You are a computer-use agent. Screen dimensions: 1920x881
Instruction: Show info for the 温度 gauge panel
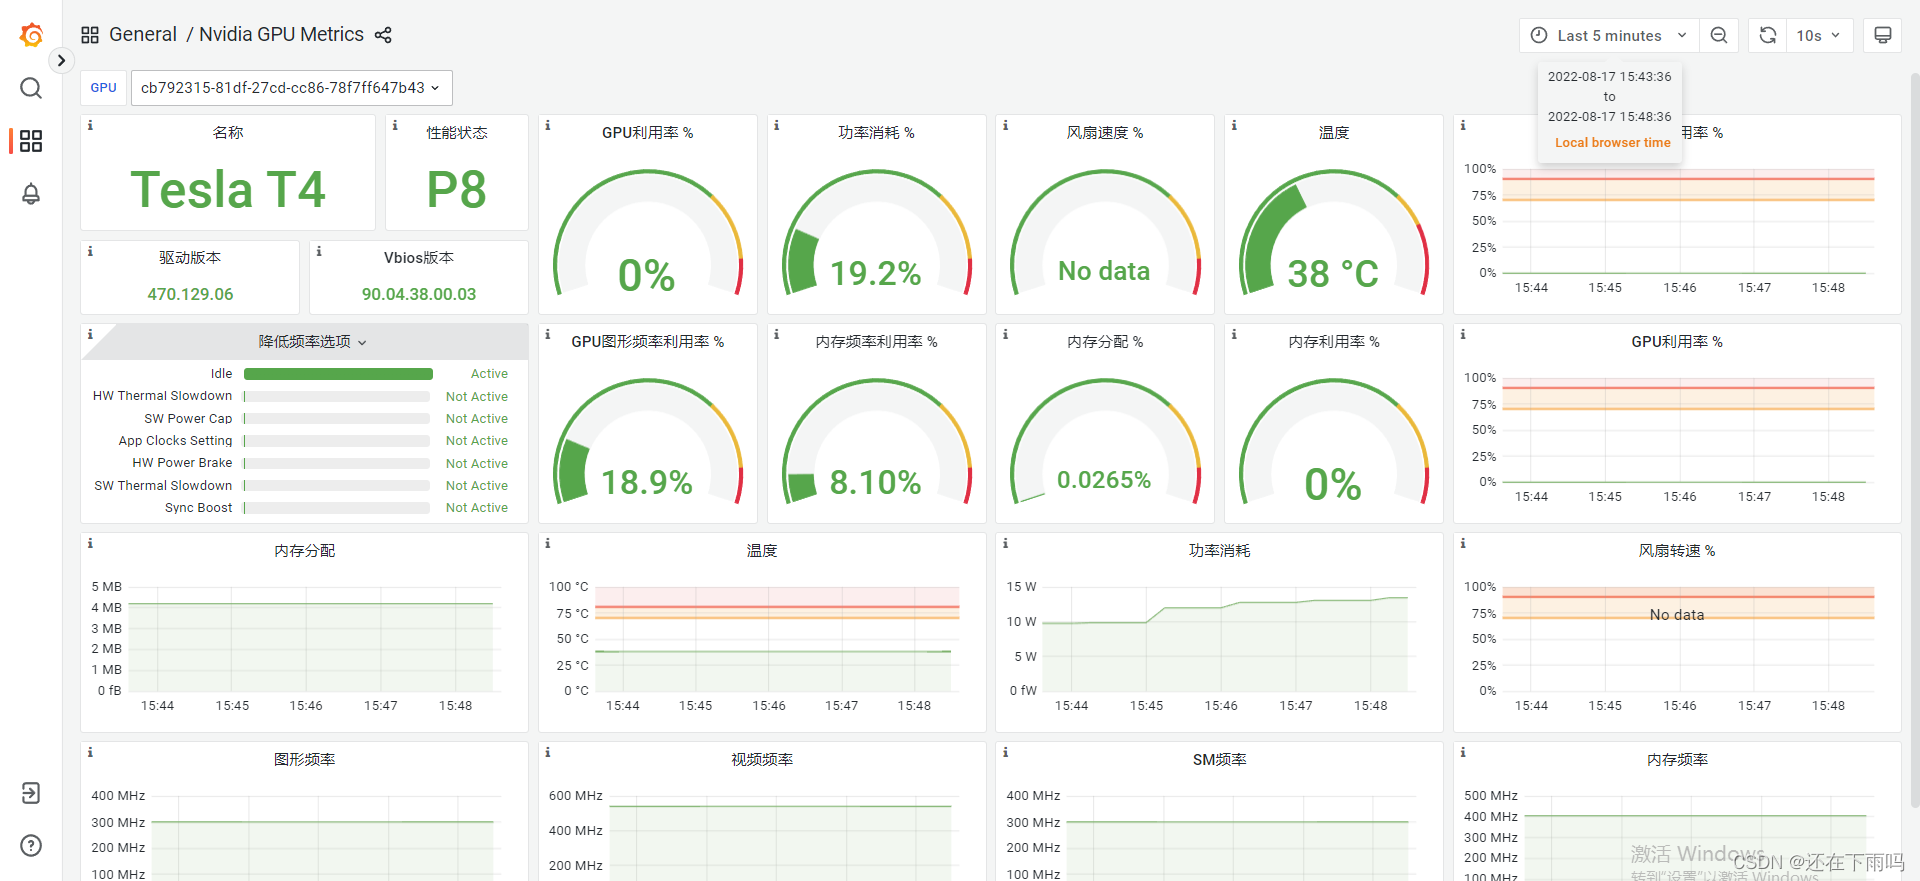point(1234,125)
